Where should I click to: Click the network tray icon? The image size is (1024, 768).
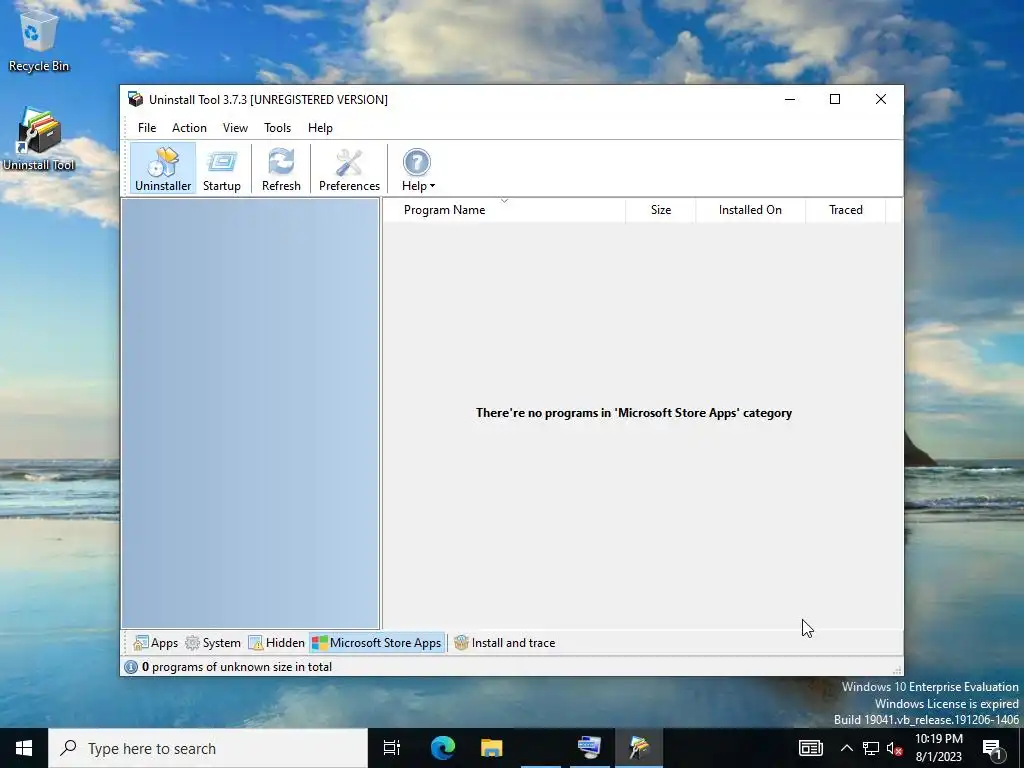point(871,748)
